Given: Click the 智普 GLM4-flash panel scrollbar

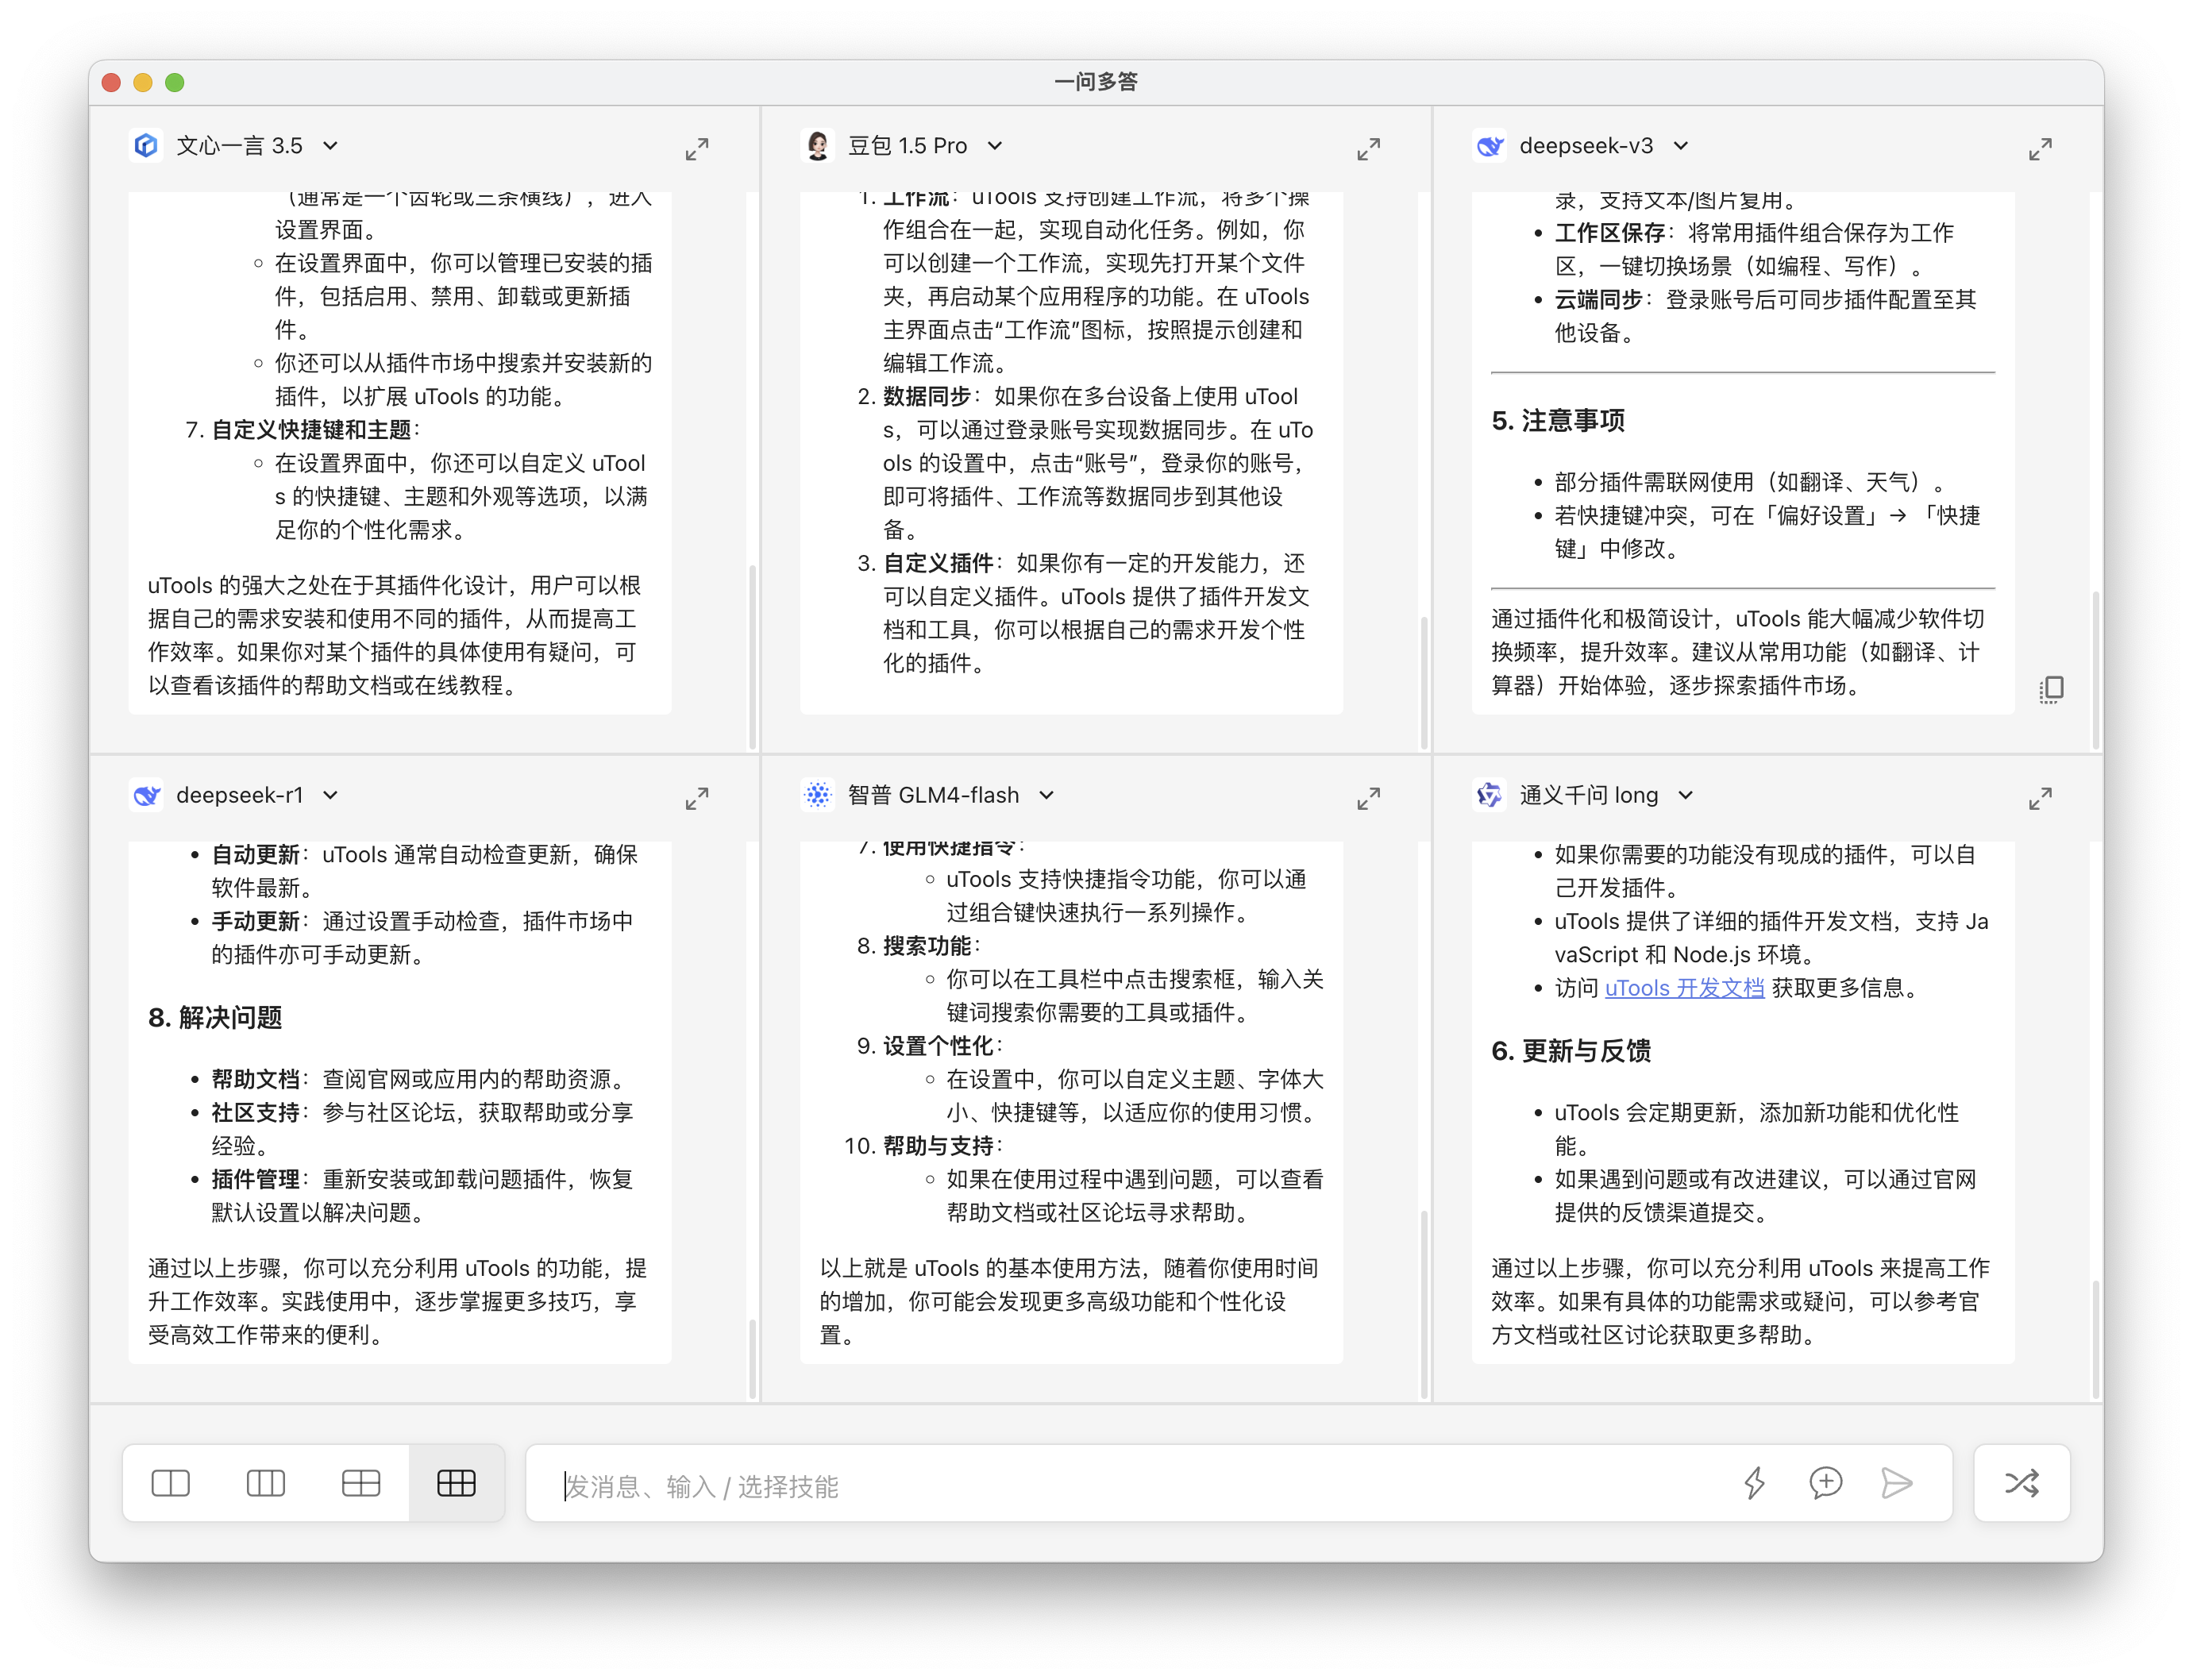Looking at the screenshot, I should tap(1423, 1305).
